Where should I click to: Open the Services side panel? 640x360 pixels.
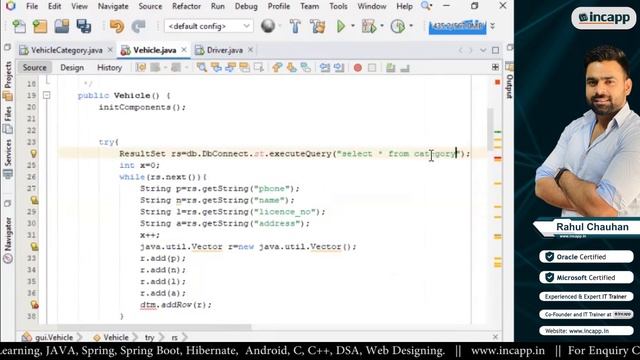tap(7, 158)
